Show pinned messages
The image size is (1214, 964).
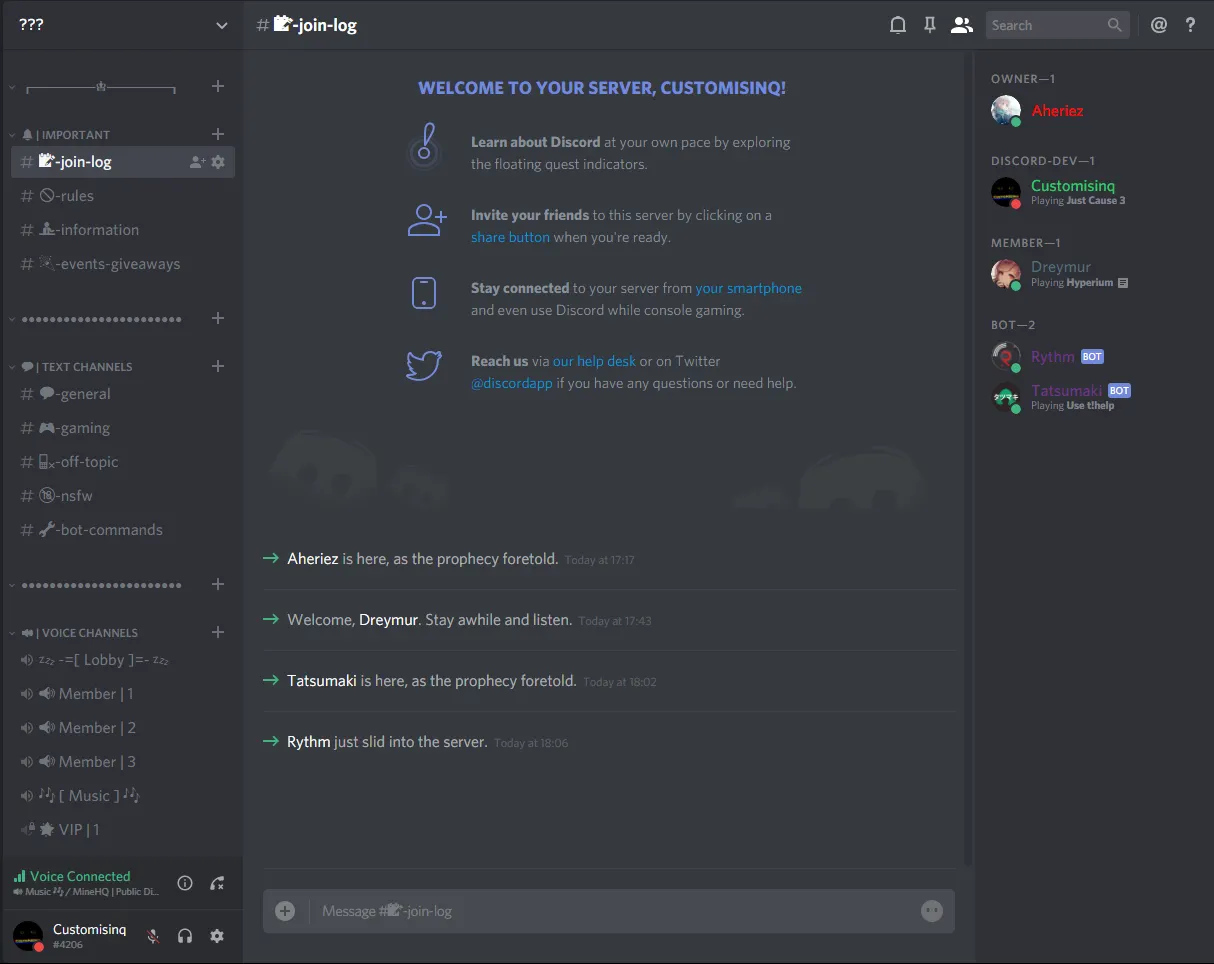click(930, 25)
